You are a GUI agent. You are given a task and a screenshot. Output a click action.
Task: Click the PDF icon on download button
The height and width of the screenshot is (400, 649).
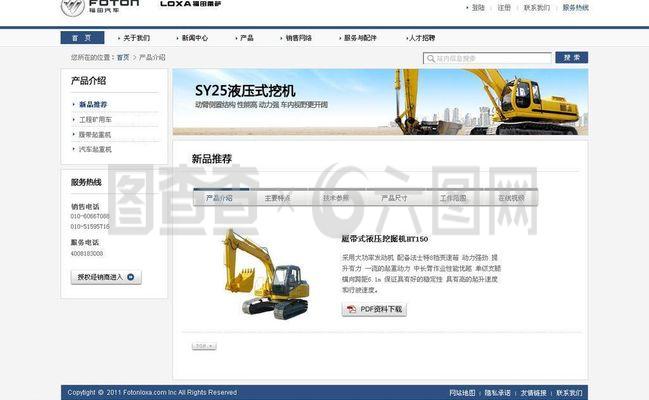click(x=351, y=310)
